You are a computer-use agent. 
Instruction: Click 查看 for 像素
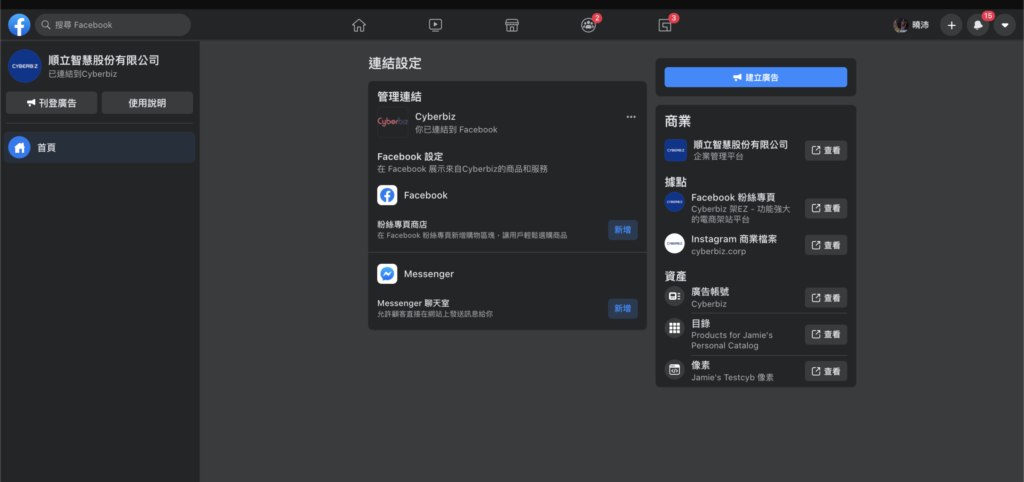pos(825,371)
